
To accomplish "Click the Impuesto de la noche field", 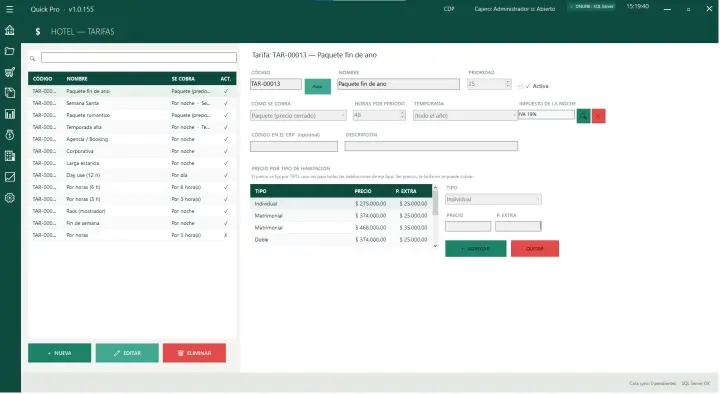I will pyautogui.click(x=546, y=114).
